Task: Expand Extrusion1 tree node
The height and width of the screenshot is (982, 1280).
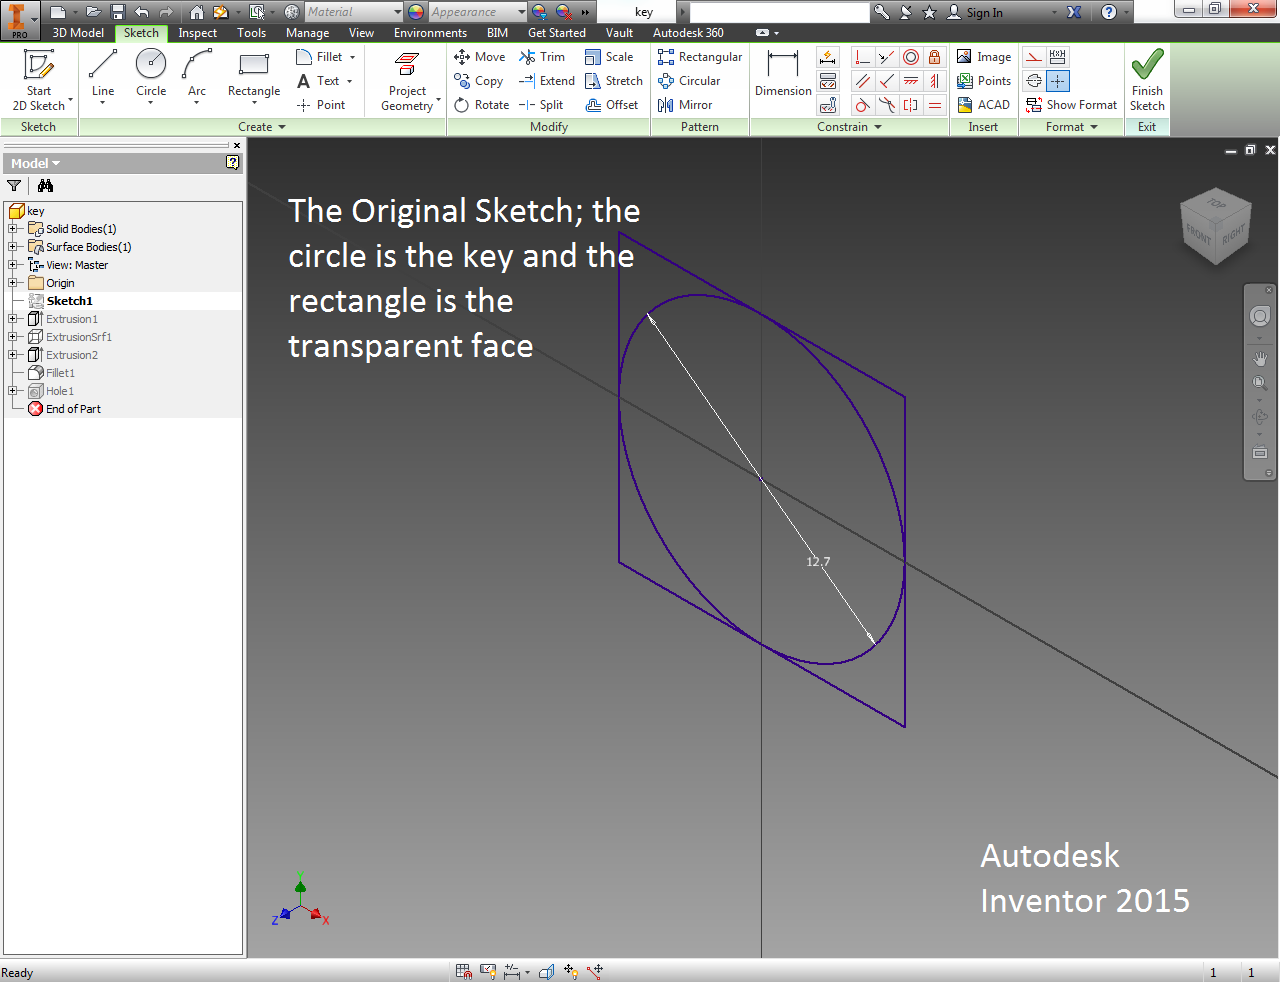Action: [x=13, y=319]
